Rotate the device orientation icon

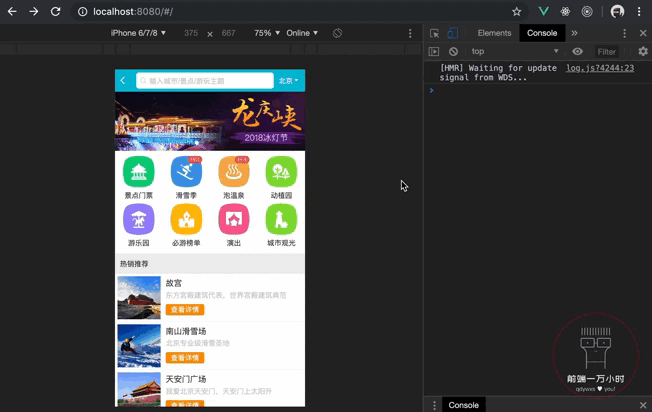point(337,33)
